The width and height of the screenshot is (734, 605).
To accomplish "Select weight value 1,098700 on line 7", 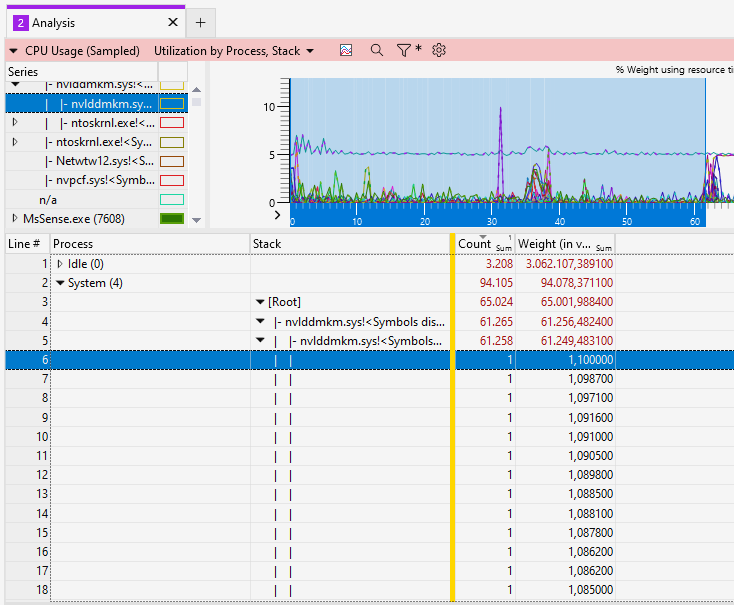I will click(590, 379).
